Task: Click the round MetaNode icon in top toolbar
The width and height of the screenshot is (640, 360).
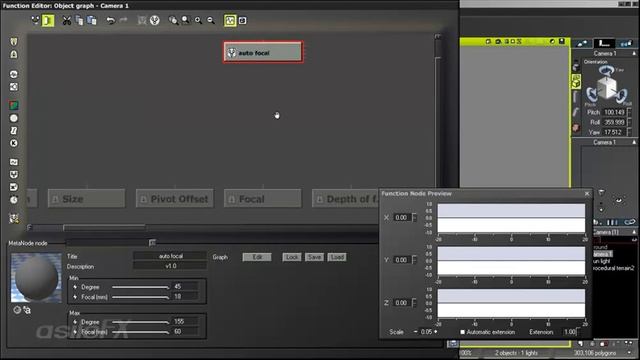Action: pyautogui.click(x=155, y=20)
